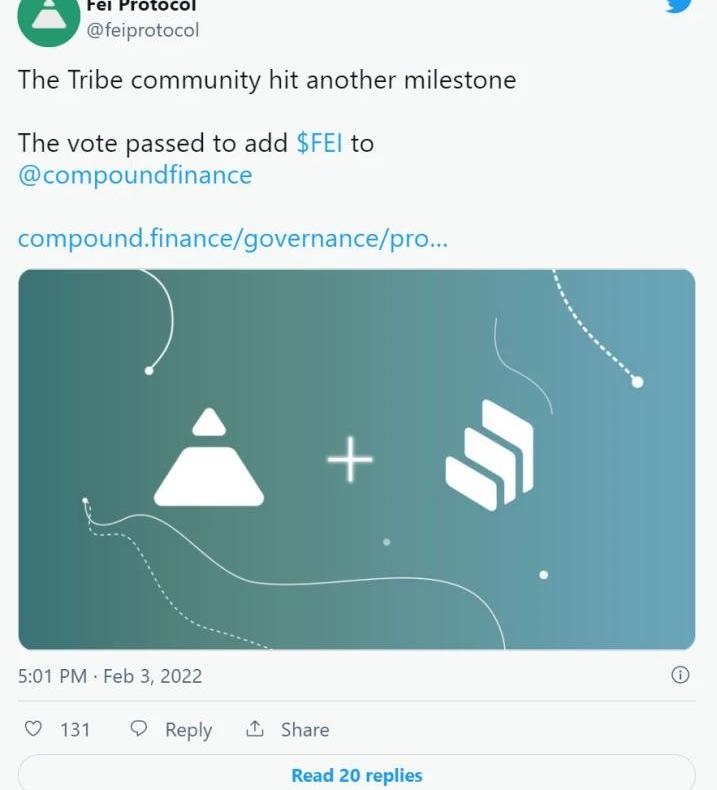717x790 pixels.
Task: Open the @feiprotocol handle
Action: point(143,30)
